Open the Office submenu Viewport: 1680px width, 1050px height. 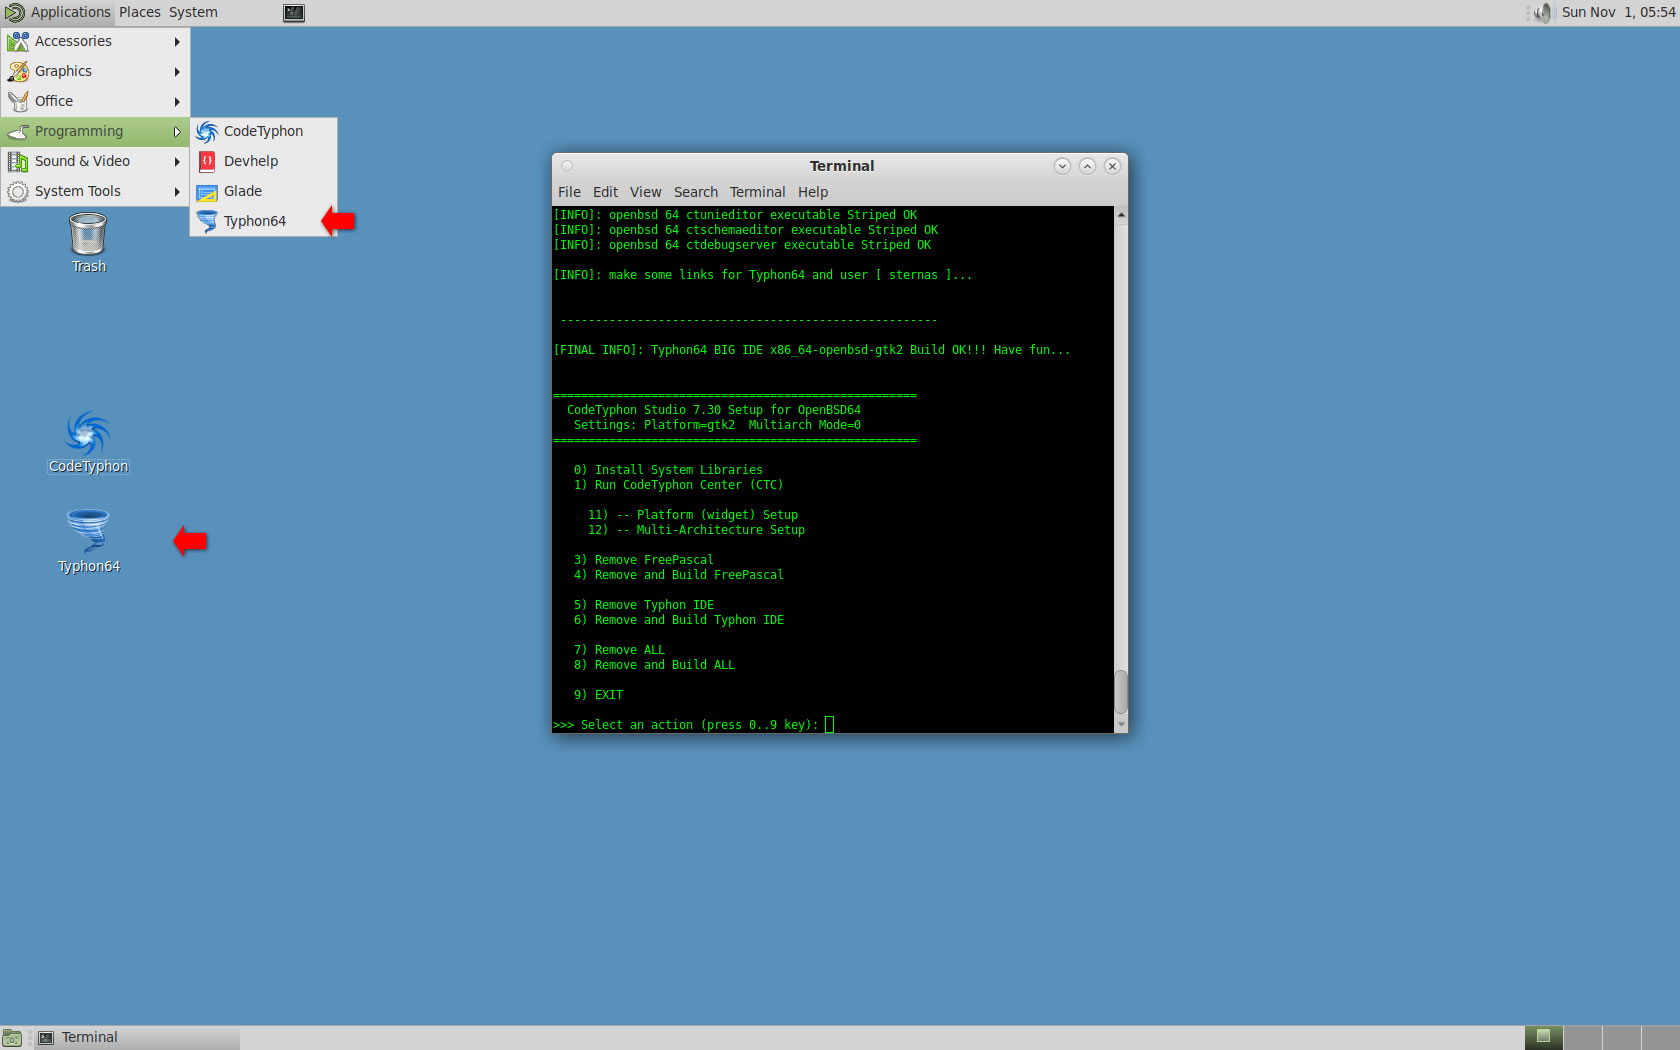pyautogui.click(x=95, y=101)
